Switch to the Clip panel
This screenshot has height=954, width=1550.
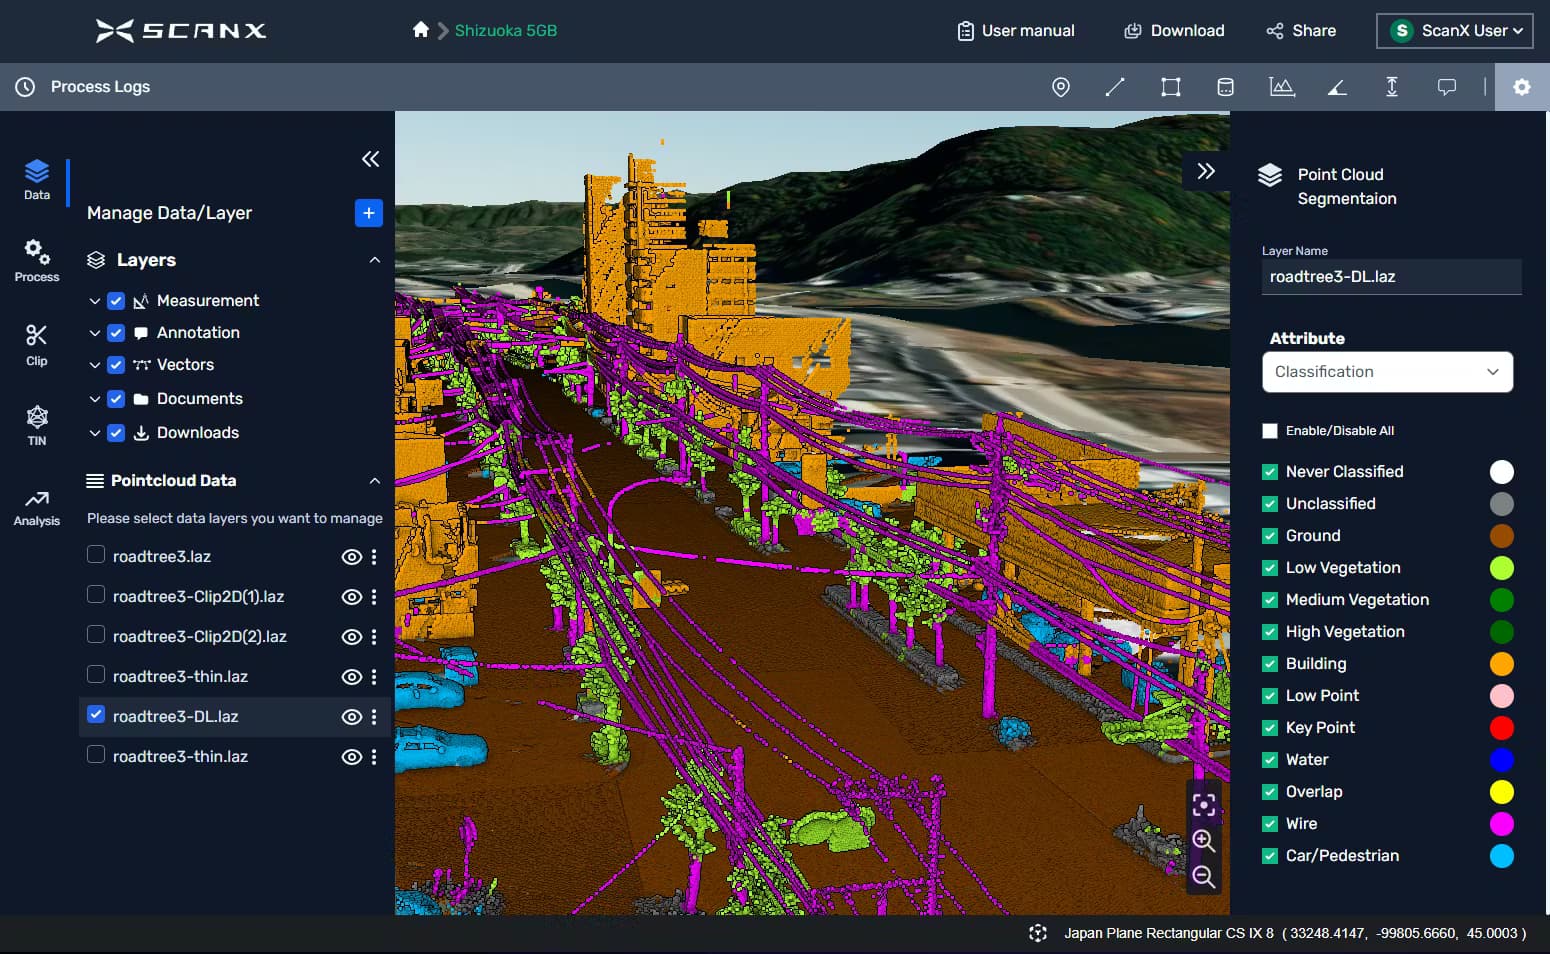36,344
